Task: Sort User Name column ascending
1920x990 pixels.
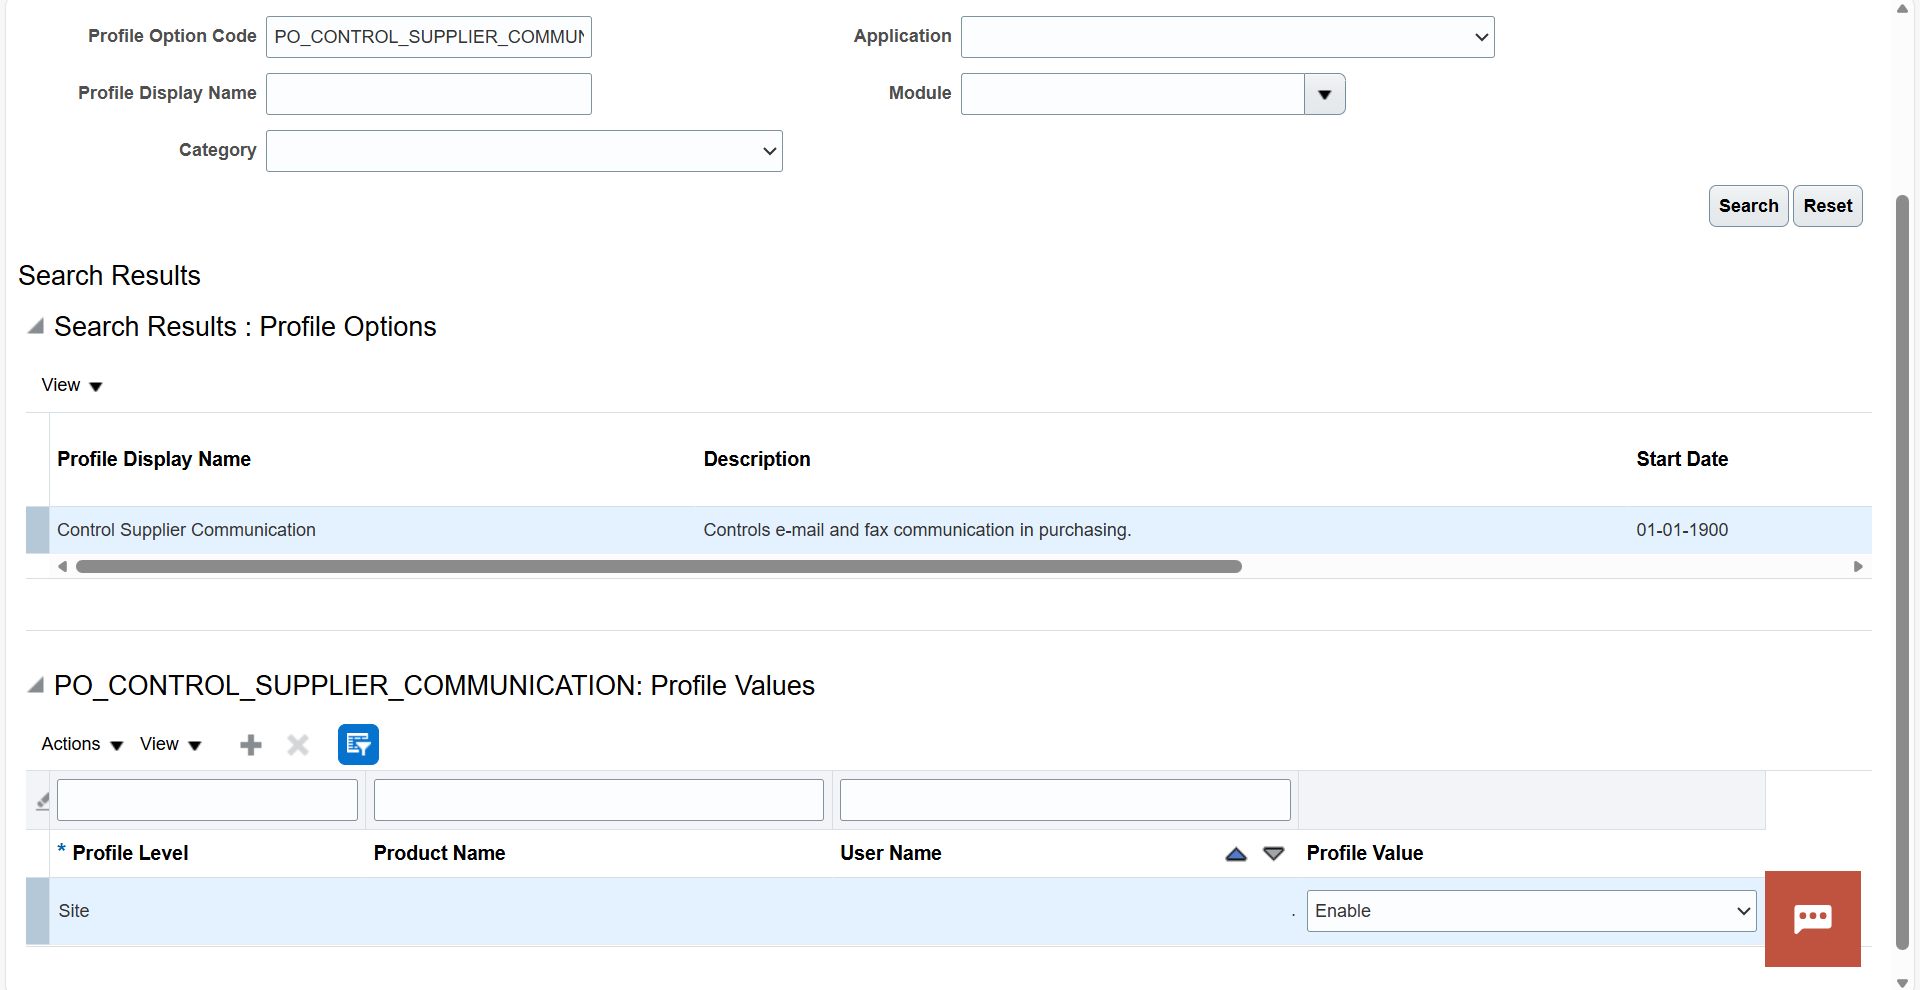Action: 1236,853
